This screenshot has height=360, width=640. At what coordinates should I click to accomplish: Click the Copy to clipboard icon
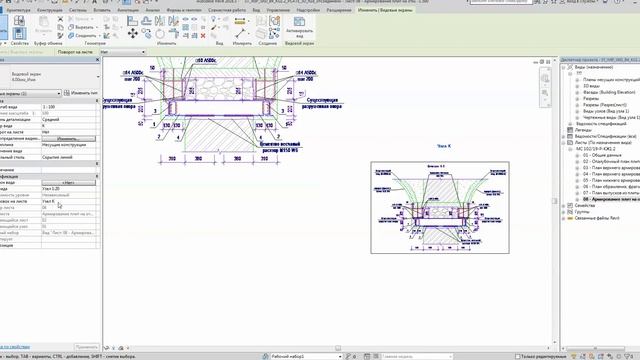(x=60, y=27)
